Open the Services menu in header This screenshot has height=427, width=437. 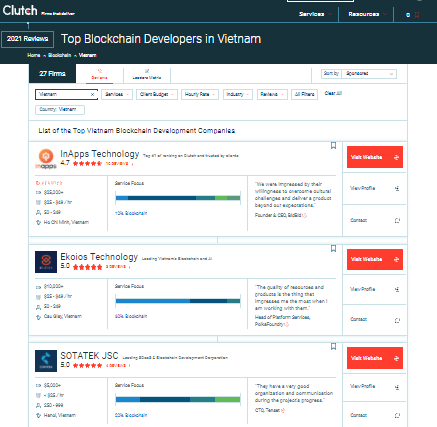coord(315,14)
